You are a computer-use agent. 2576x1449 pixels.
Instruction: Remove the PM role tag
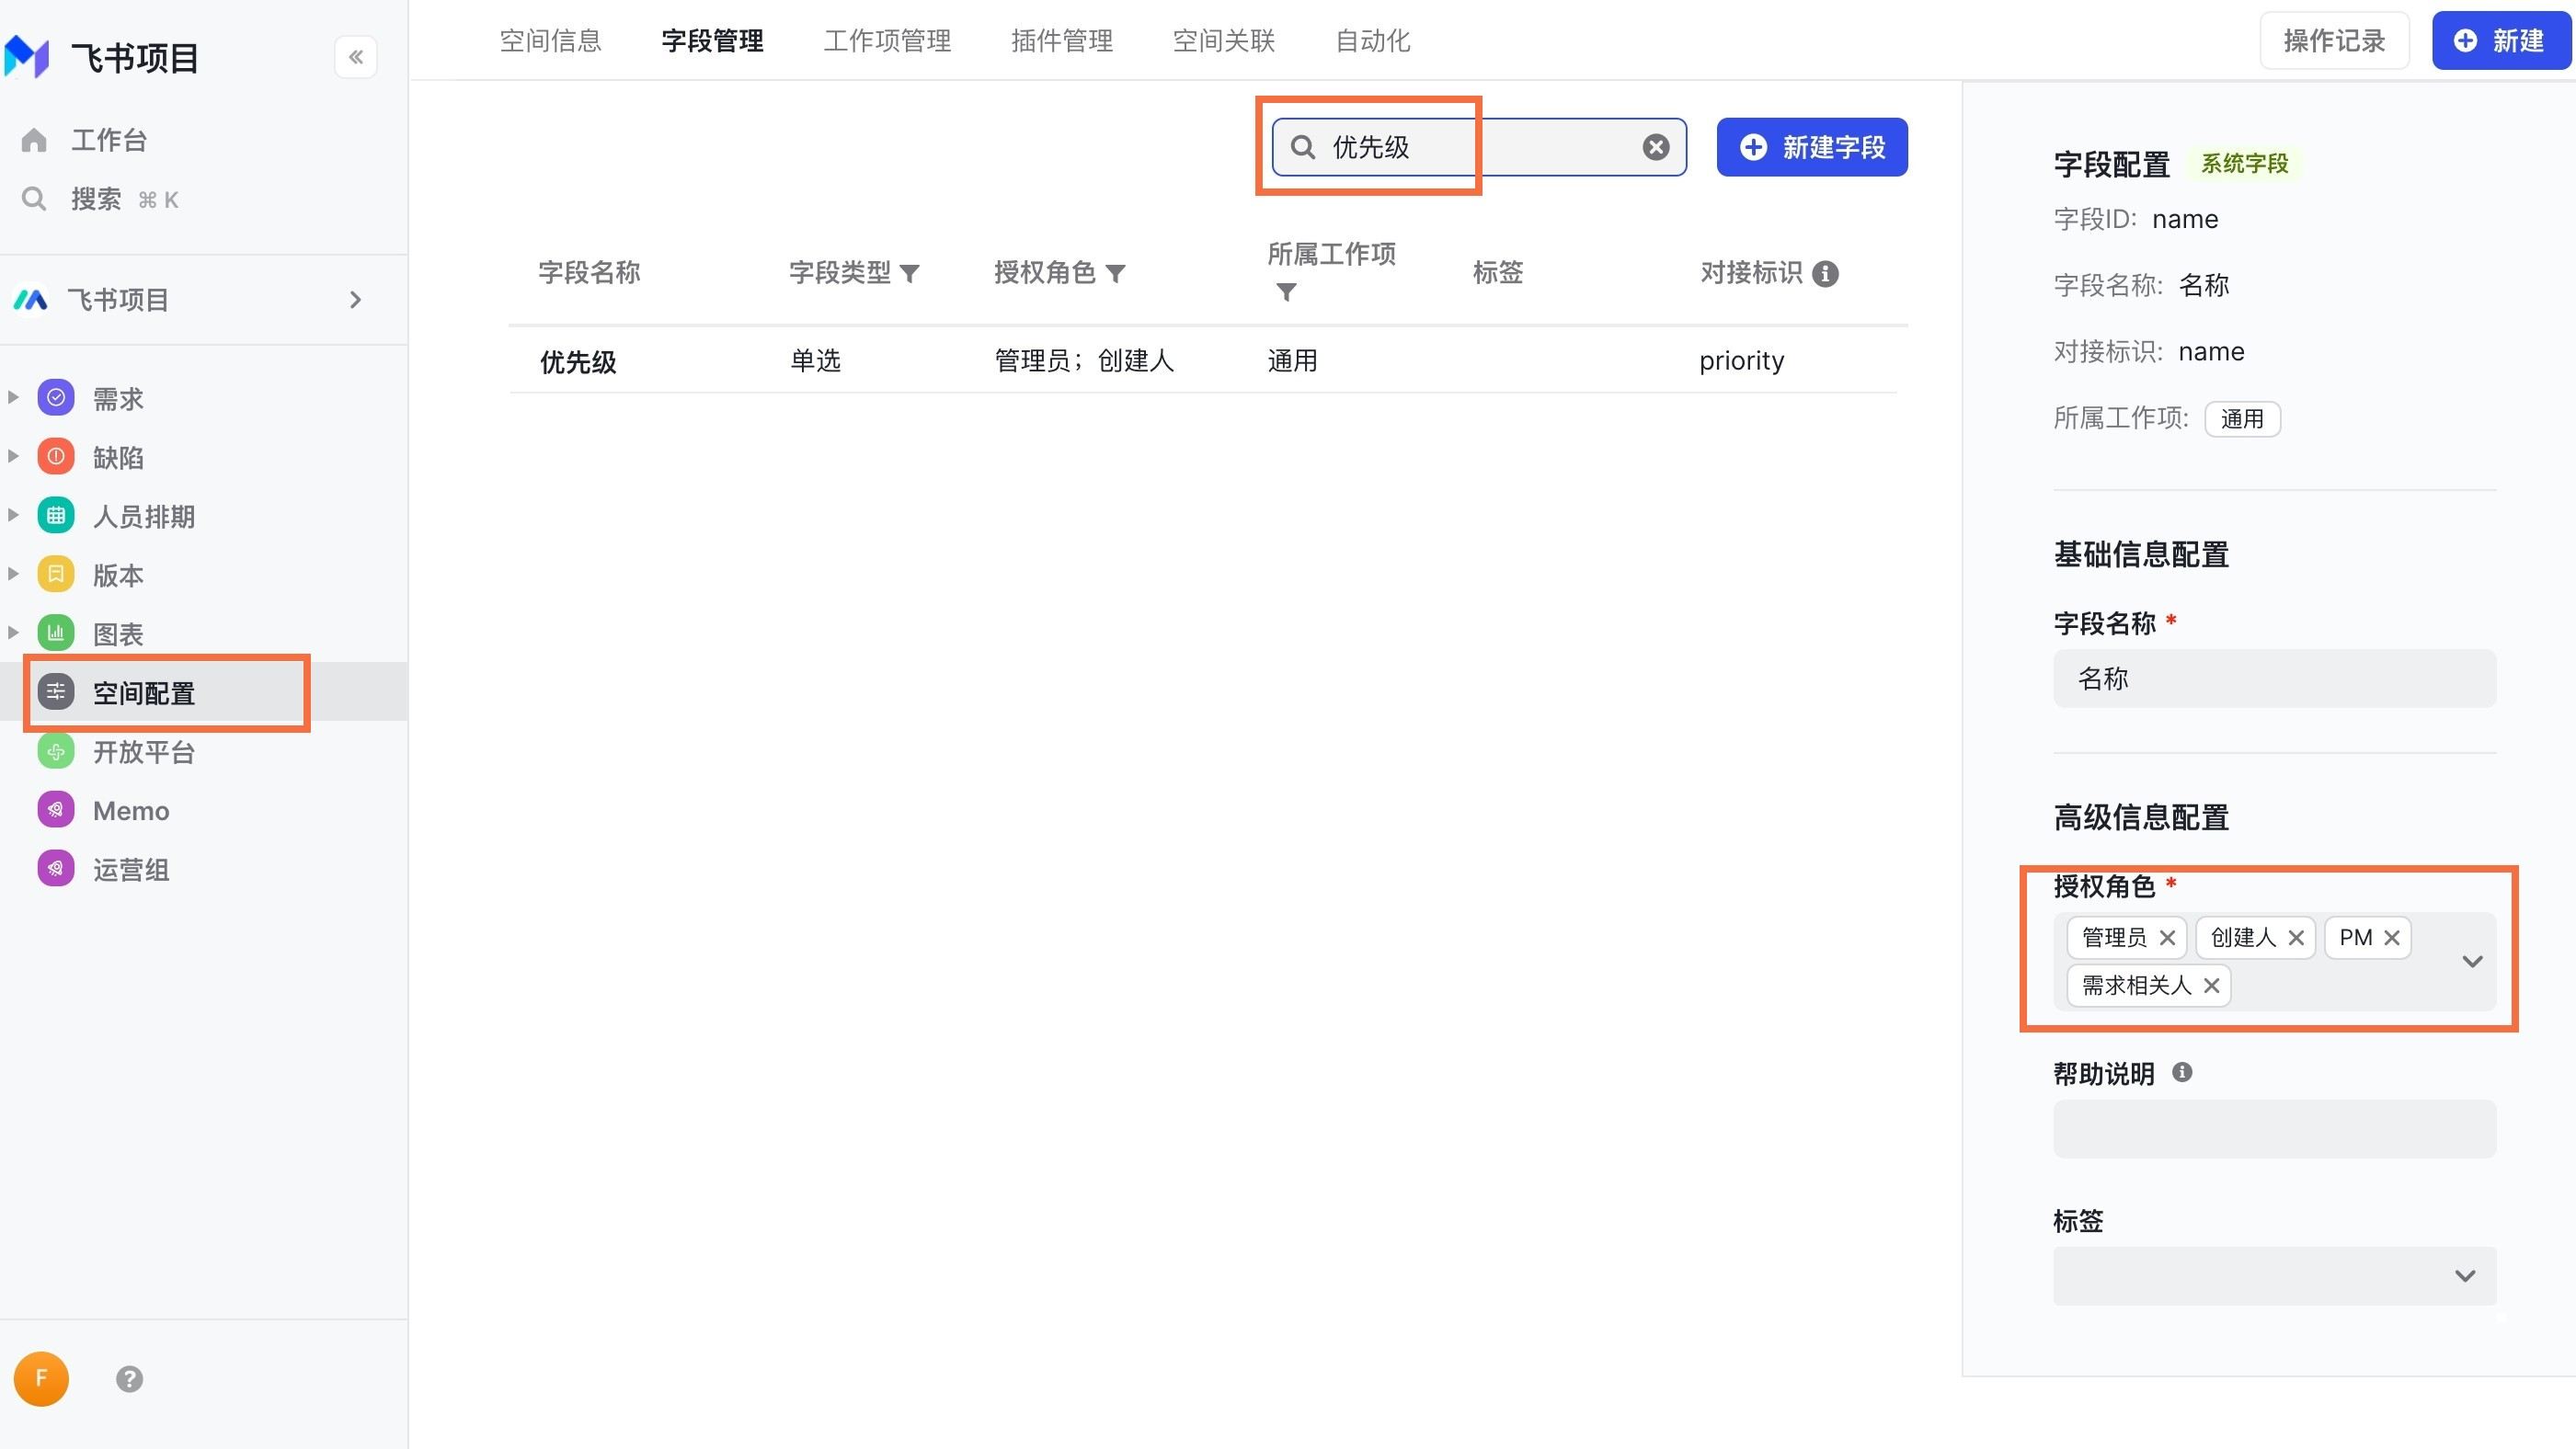tap(2392, 938)
